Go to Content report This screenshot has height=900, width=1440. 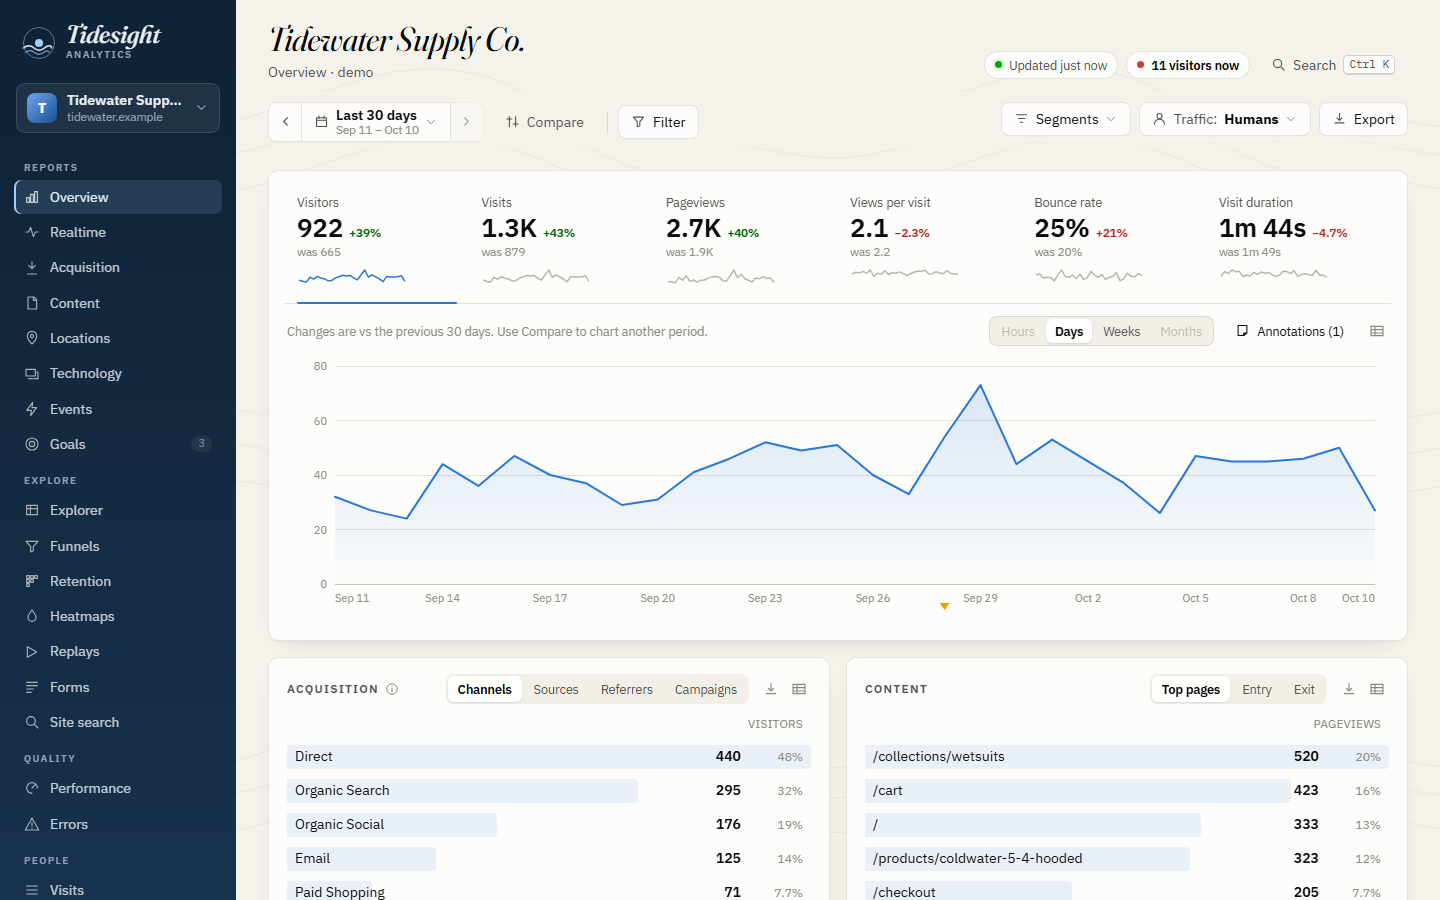[118, 303]
